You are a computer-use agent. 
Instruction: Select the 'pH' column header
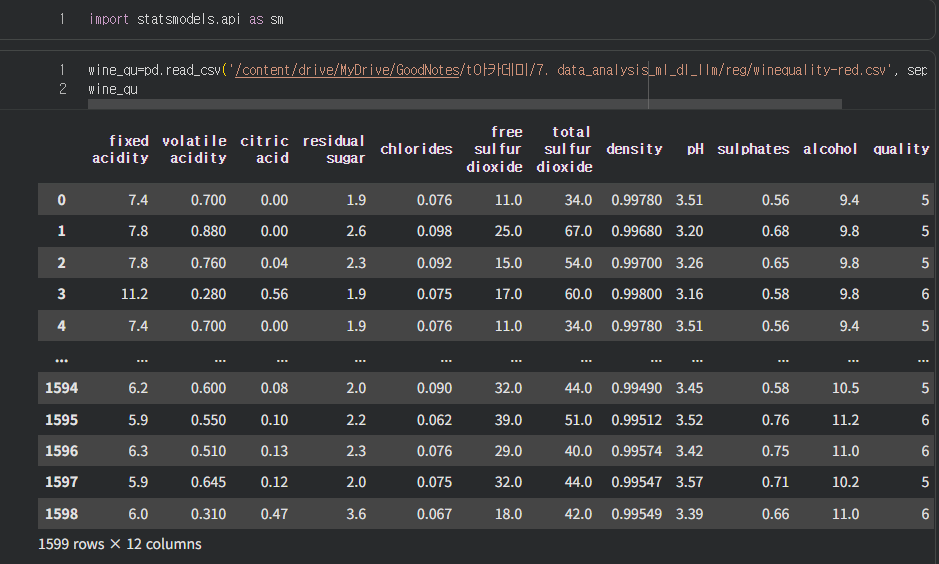point(695,149)
